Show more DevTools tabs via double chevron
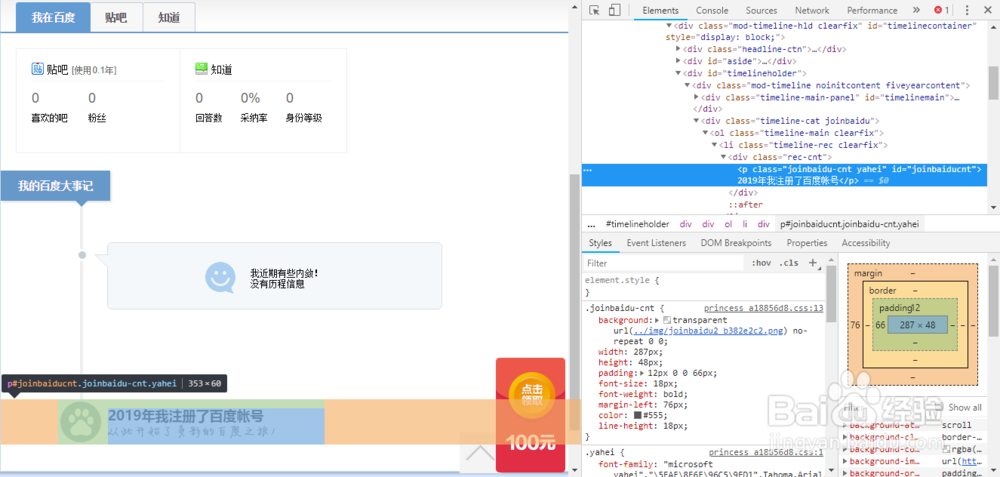This screenshot has width=1000, height=477. [916, 10]
